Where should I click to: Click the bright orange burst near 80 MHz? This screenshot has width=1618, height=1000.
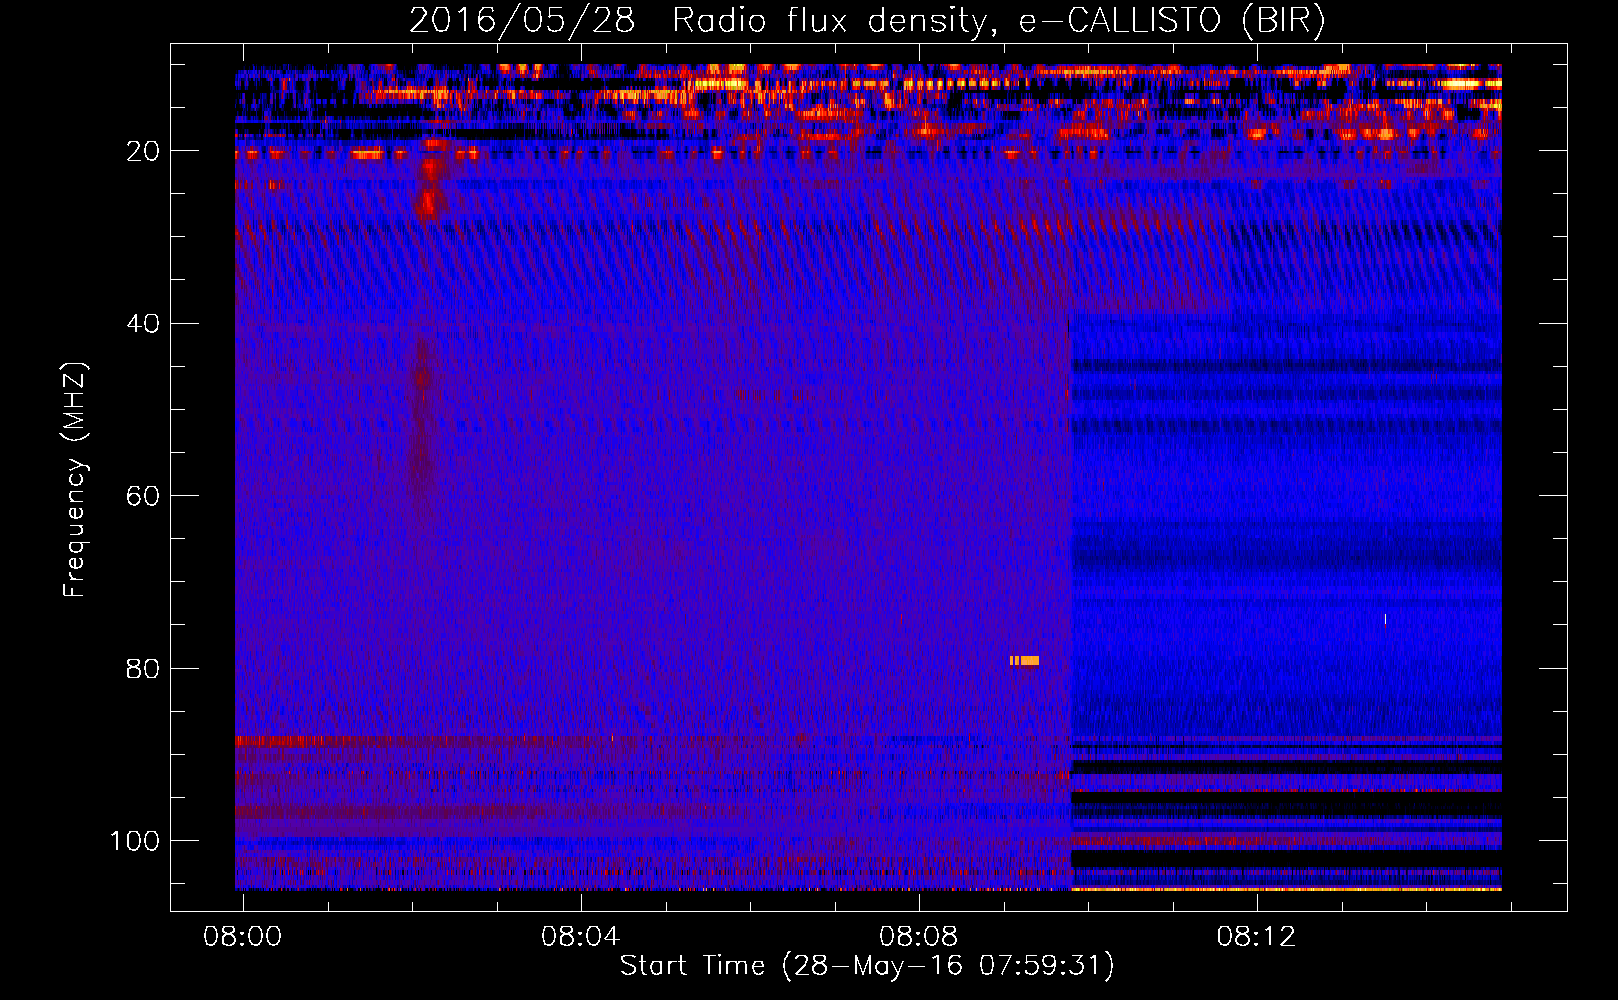pyautogui.click(x=1024, y=660)
